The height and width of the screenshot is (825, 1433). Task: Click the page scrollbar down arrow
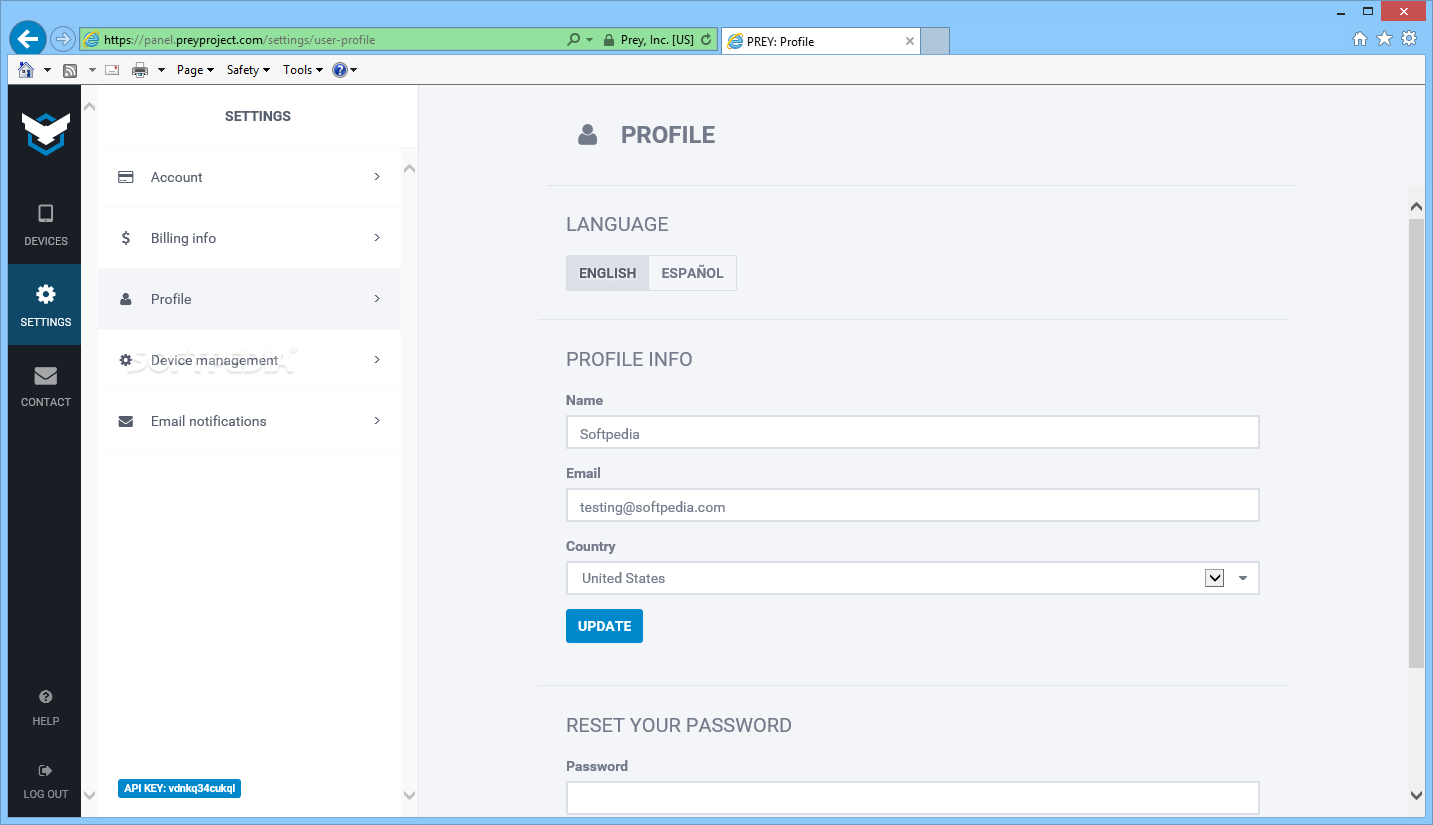click(x=1416, y=796)
